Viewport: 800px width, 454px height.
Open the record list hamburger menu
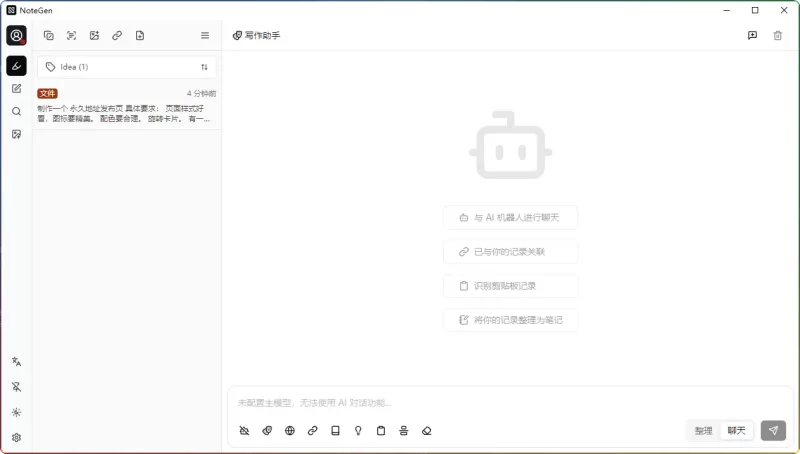(205, 35)
